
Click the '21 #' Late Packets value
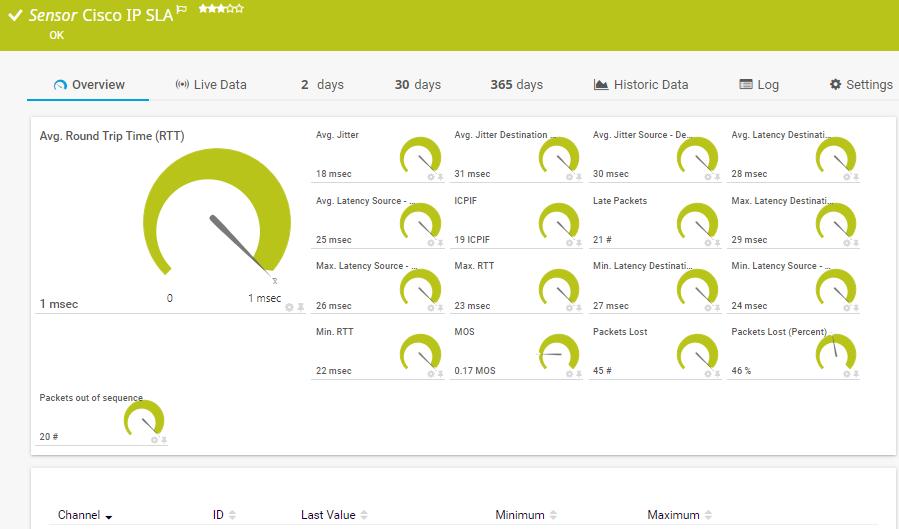(602, 240)
